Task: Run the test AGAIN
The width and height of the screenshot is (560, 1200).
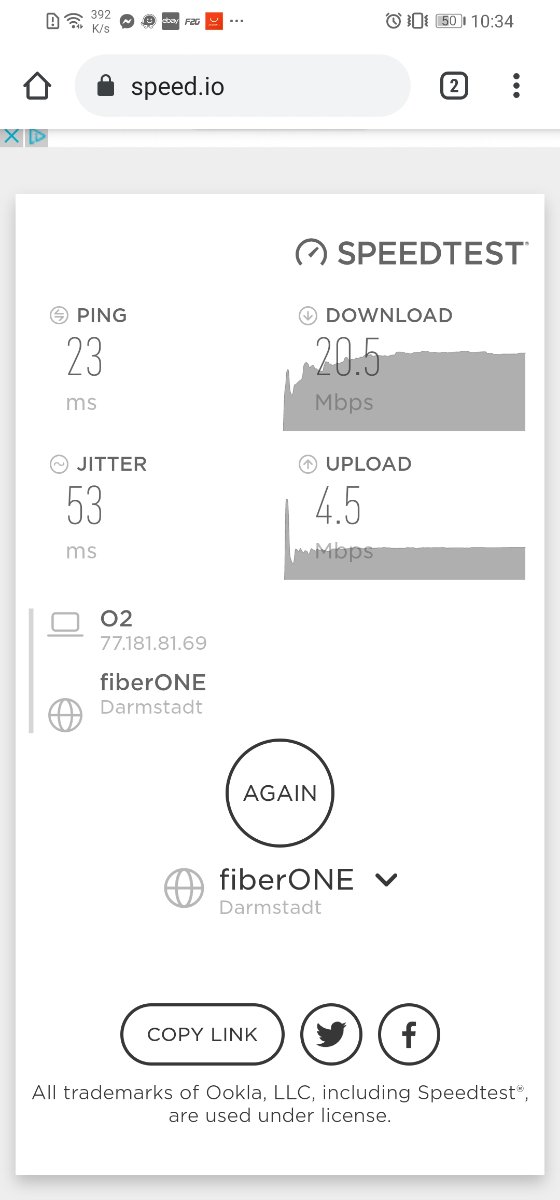Action: [280, 793]
